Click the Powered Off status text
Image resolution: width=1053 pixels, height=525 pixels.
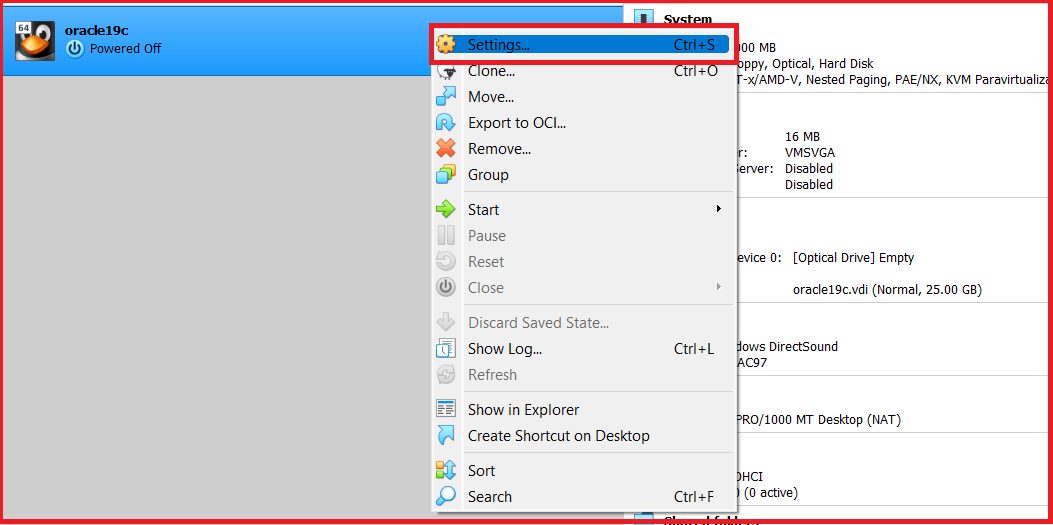[x=126, y=48]
